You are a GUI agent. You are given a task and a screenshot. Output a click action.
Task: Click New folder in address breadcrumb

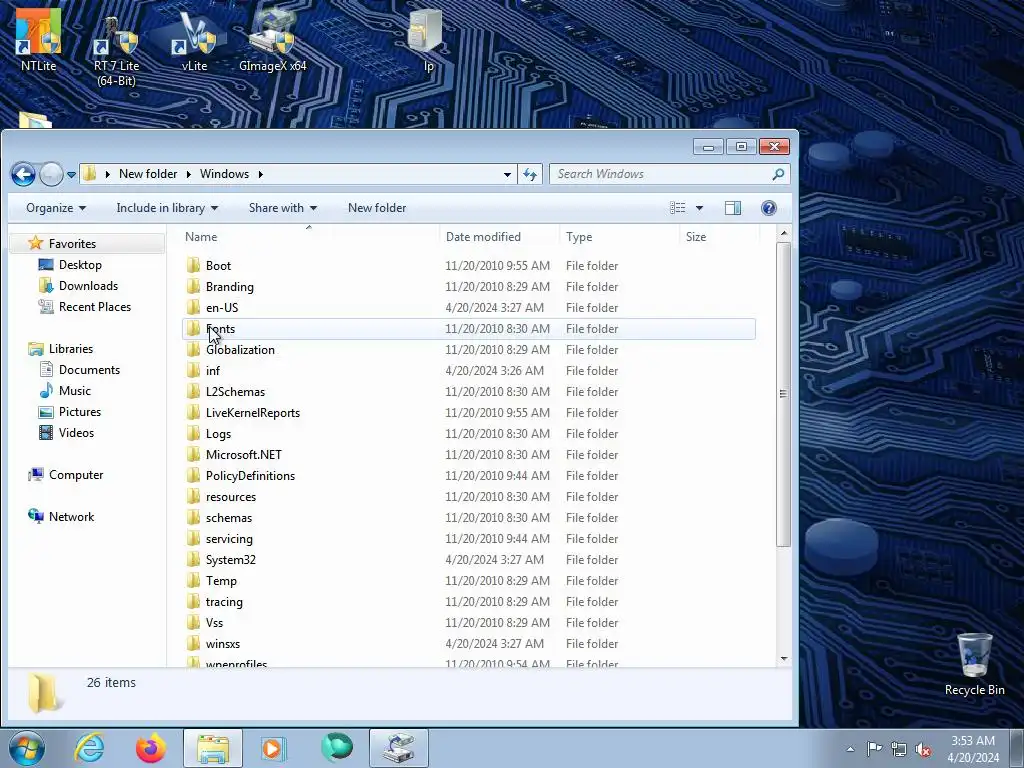(148, 174)
